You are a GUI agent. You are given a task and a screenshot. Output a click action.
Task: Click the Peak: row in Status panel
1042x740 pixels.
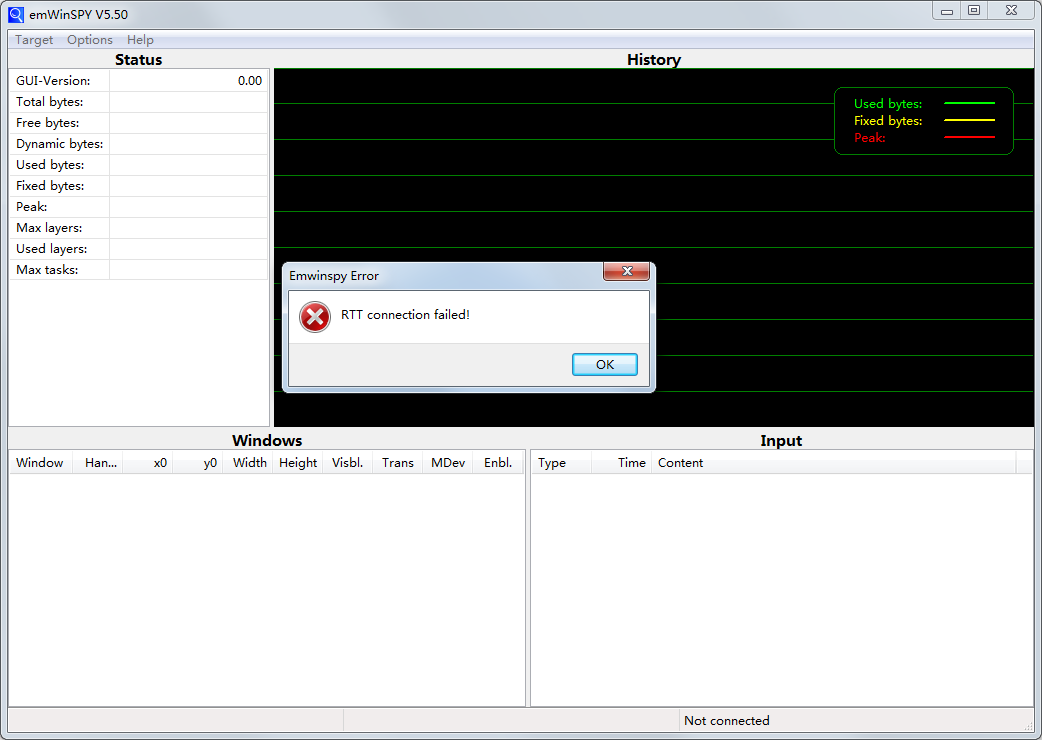tap(139, 207)
